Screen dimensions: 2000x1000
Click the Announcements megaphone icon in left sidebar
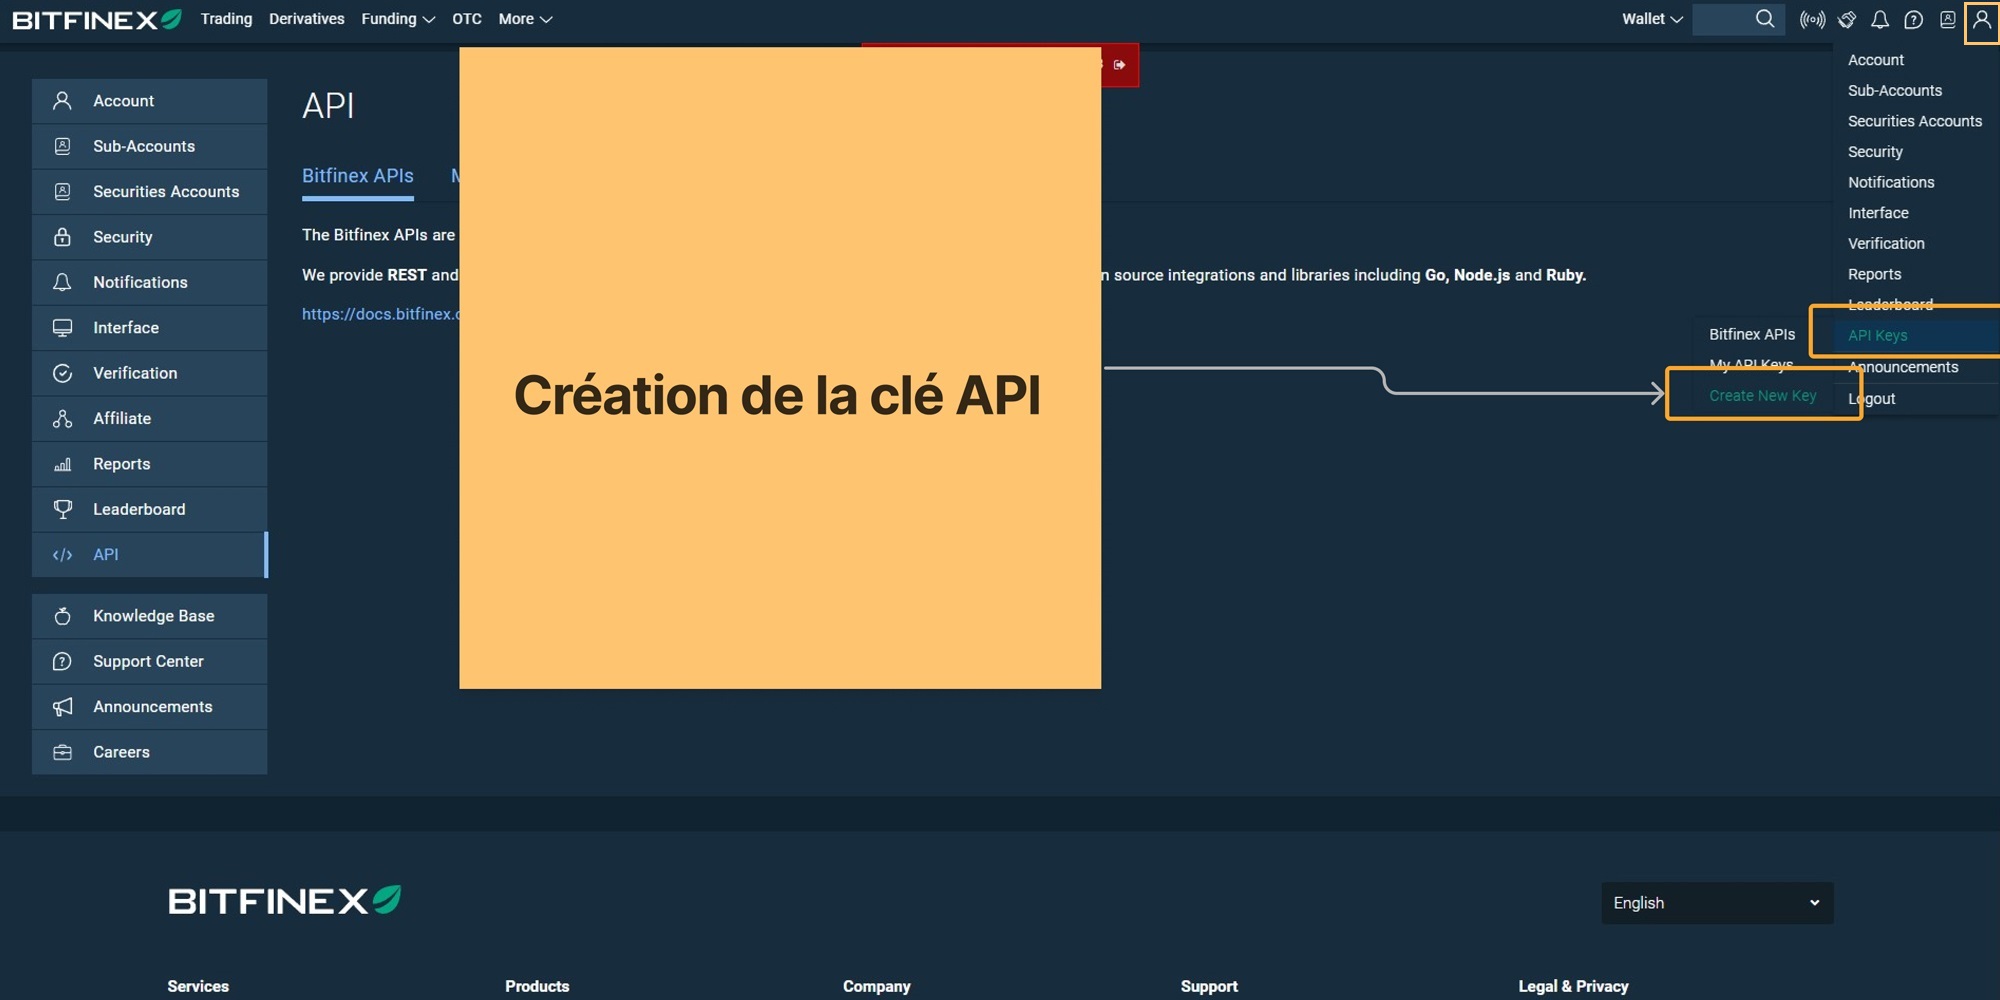[x=62, y=707]
